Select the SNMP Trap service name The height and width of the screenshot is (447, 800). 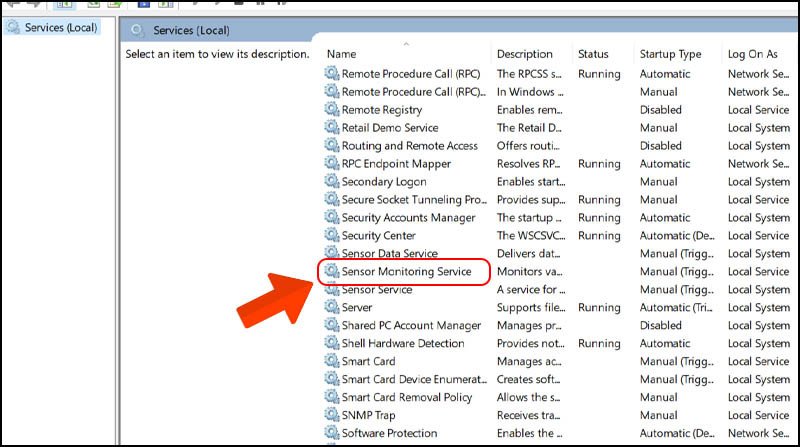368,415
